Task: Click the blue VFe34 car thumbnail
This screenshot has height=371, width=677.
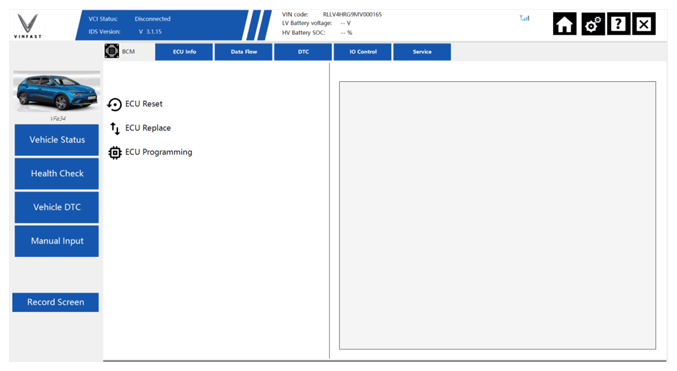Action: pyautogui.click(x=57, y=92)
